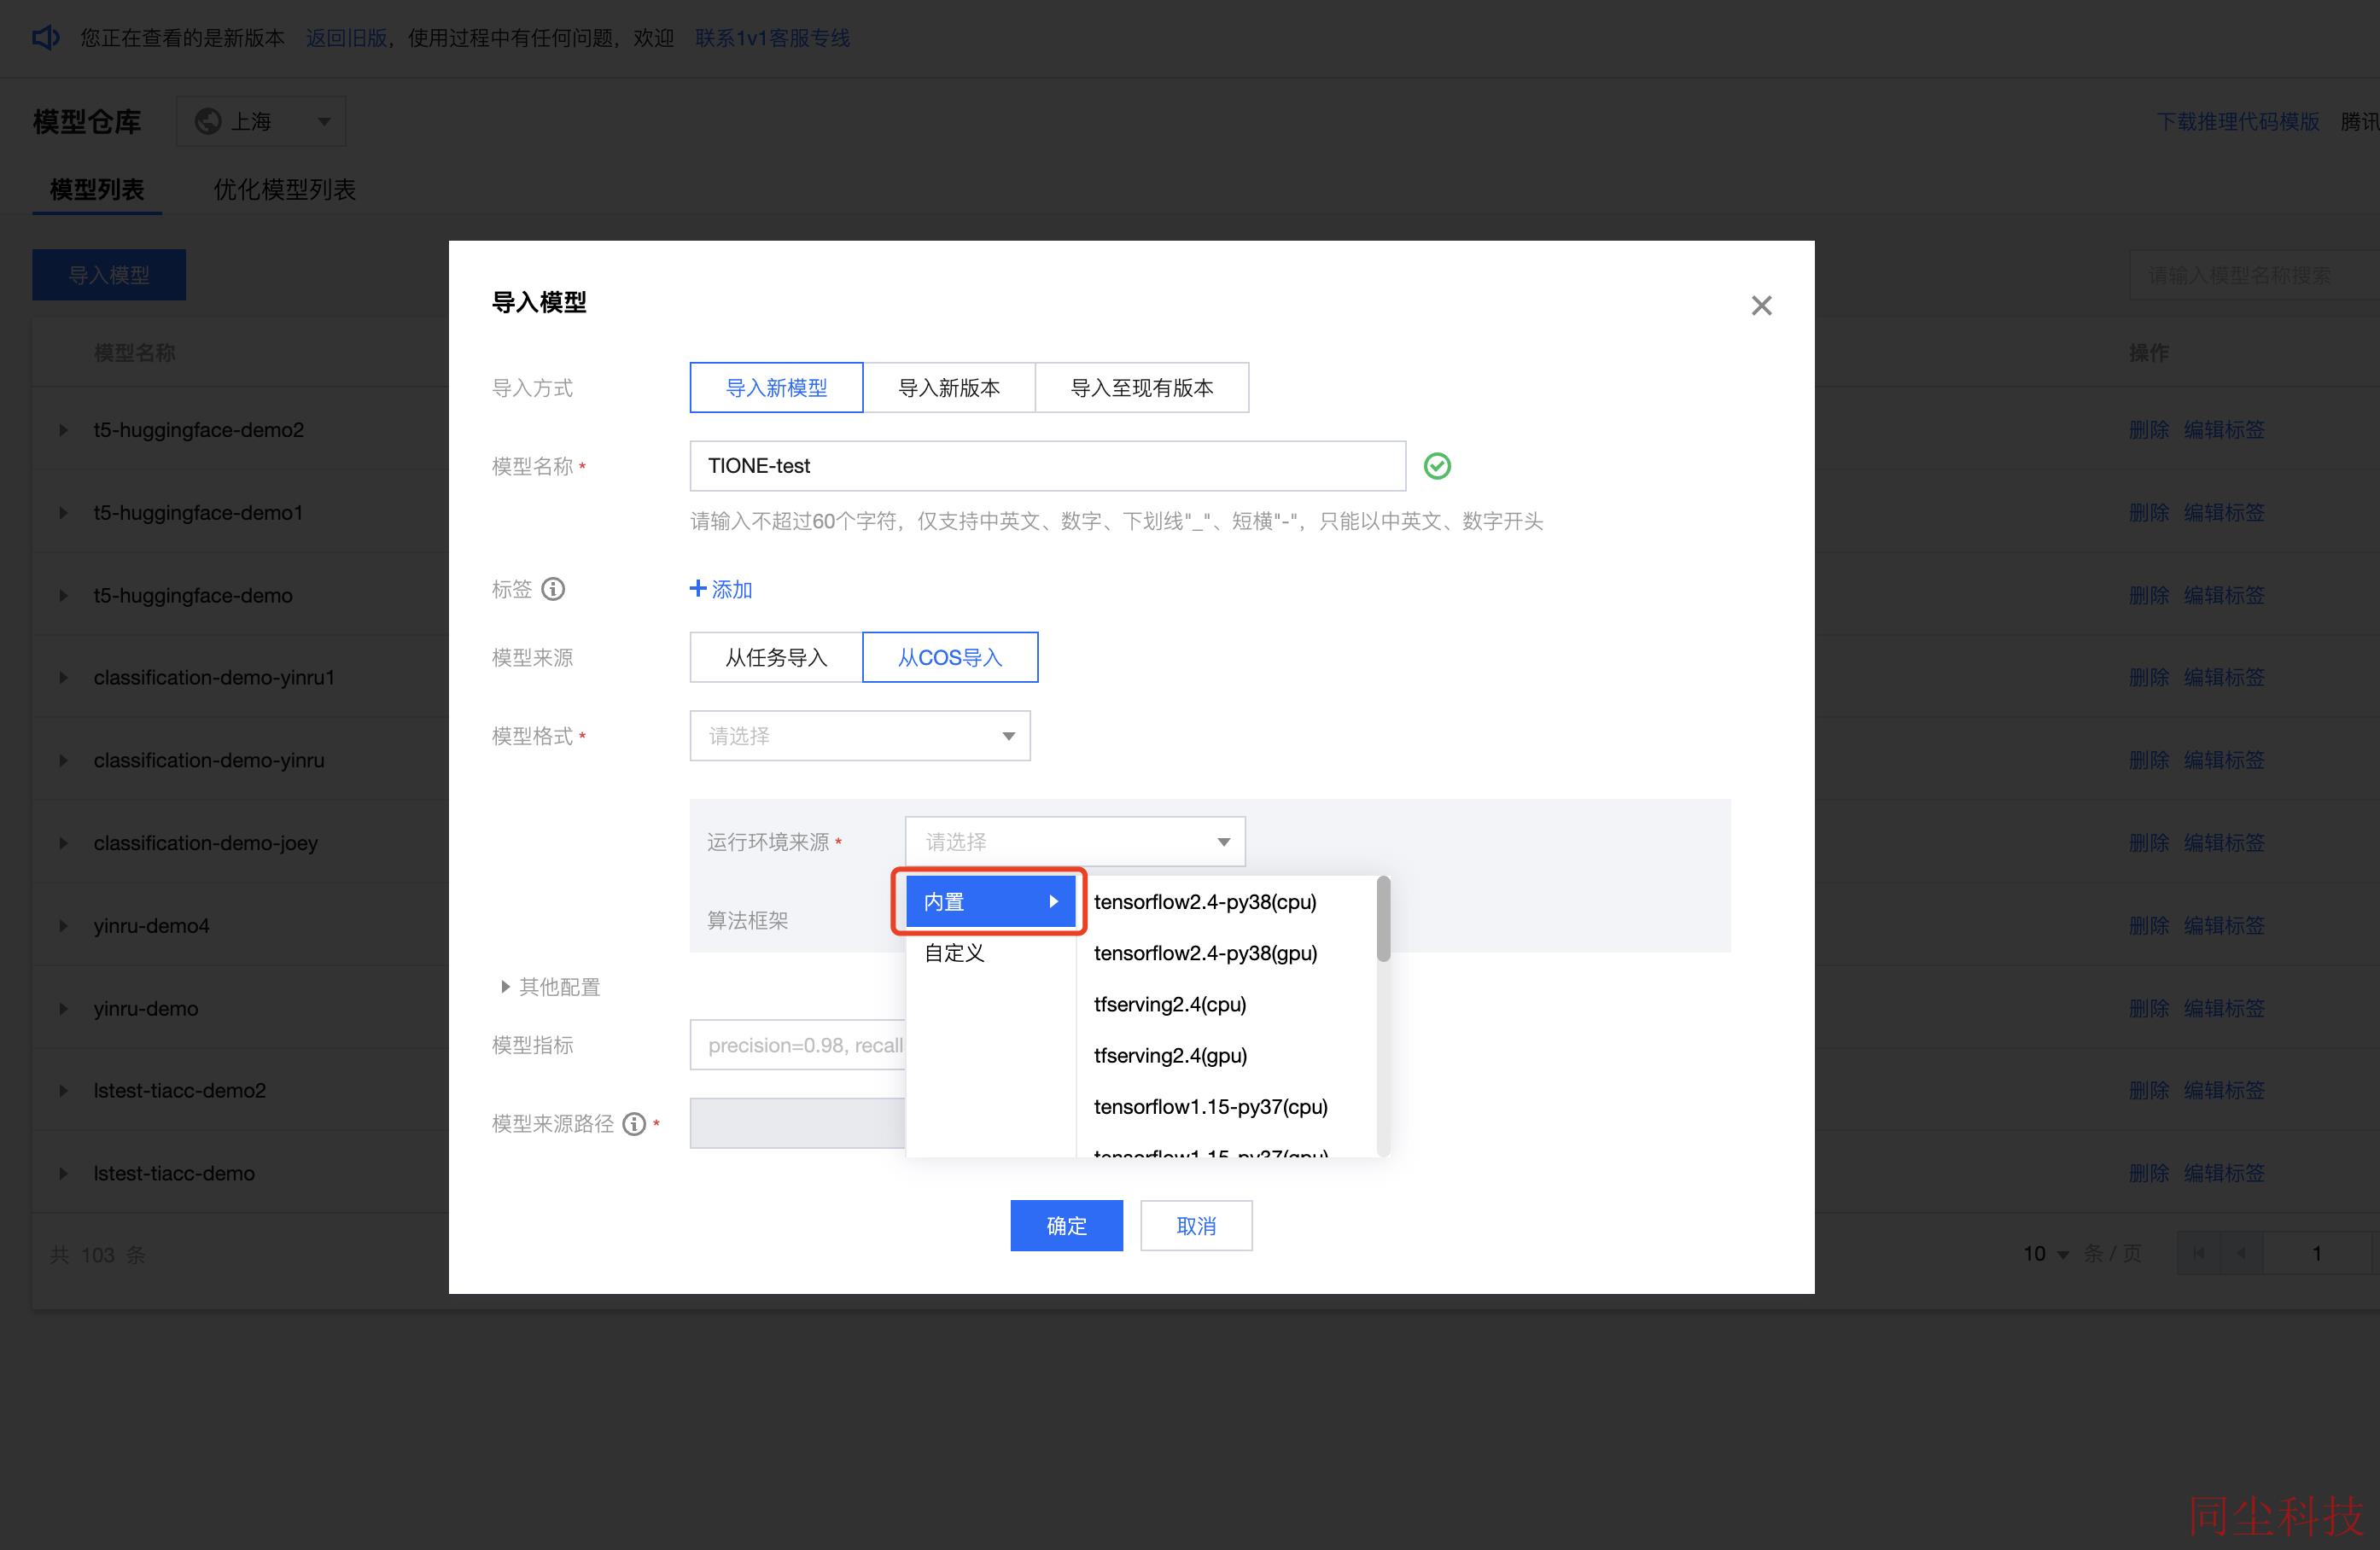Click the plus 添加 tag link

721,589
